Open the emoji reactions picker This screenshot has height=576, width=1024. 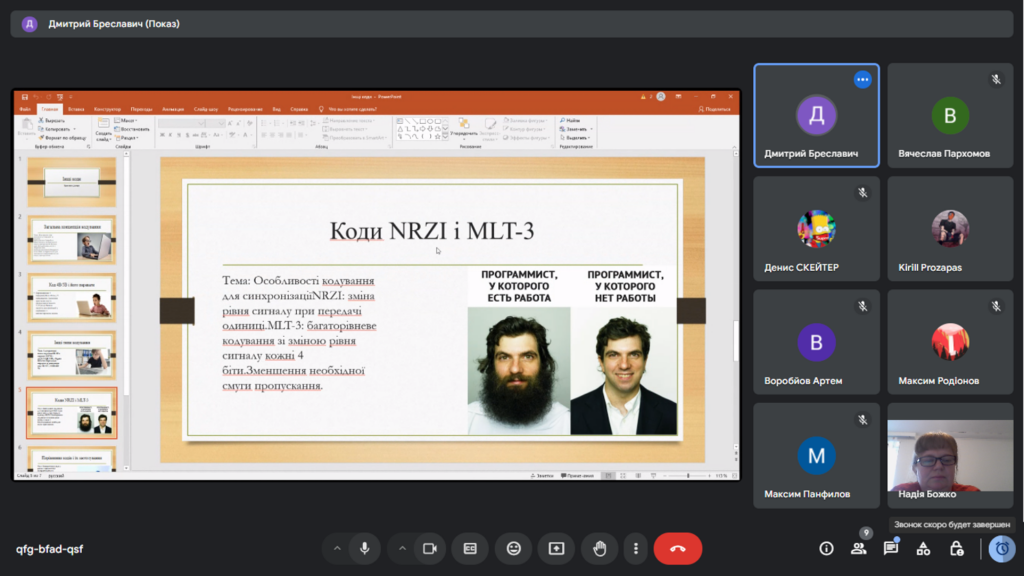(x=513, y=548)
